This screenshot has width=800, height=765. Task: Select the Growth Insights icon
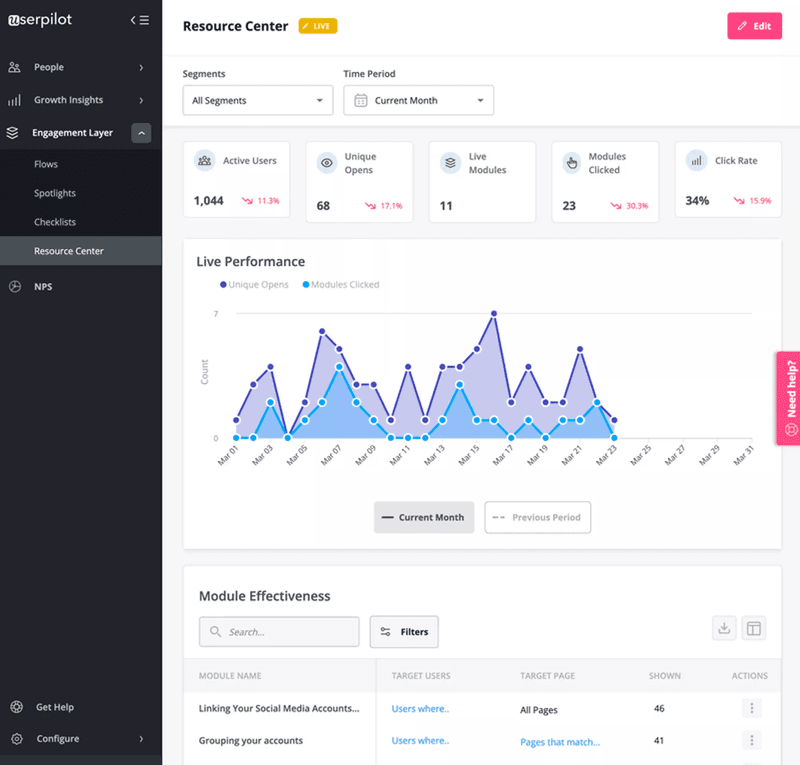[x=14, y=100]
